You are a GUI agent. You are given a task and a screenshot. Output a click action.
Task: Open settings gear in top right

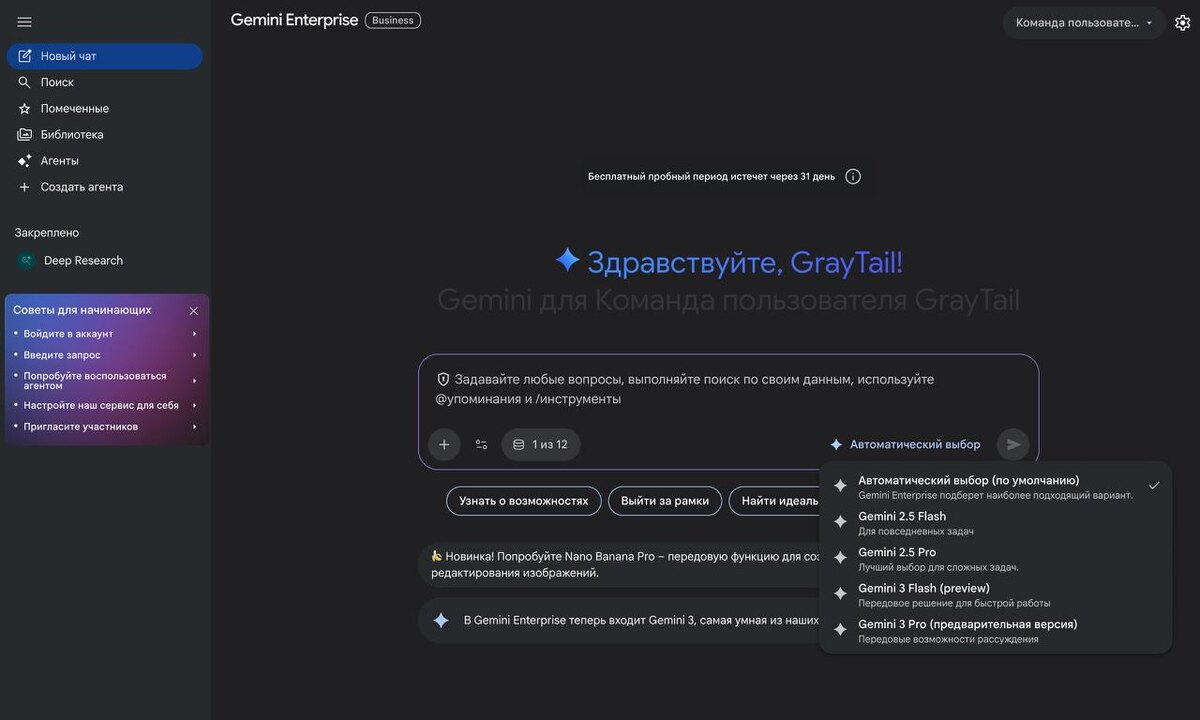tap(1183, 23)
